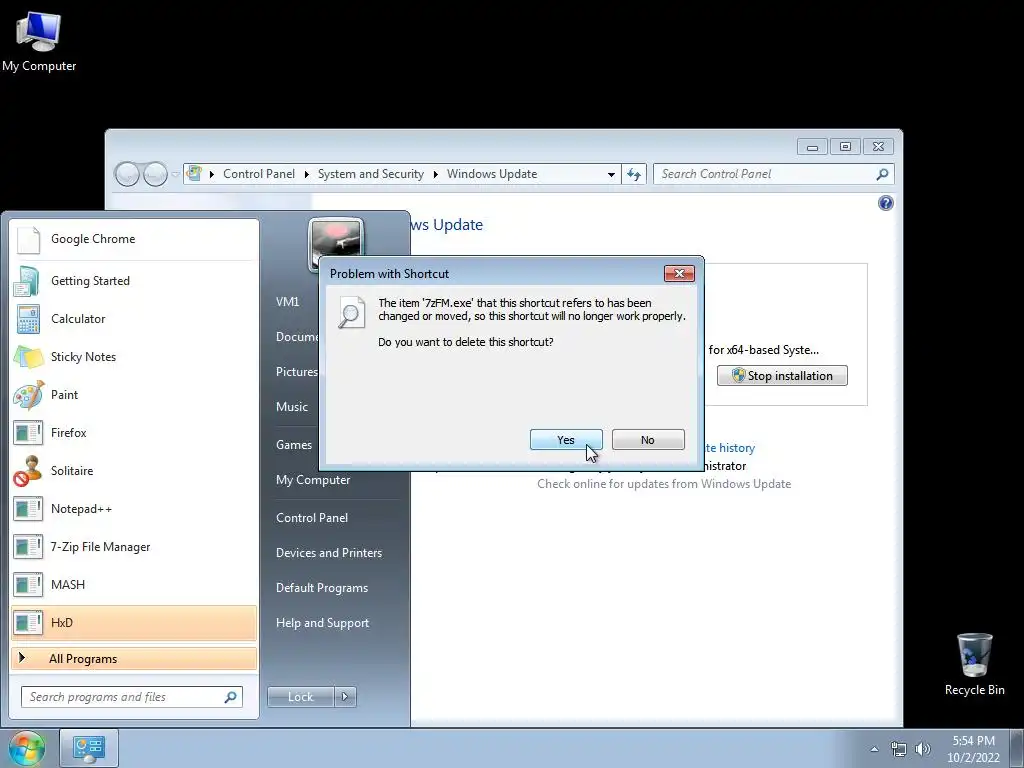The width and height of the screenshot is (1024, 768).
Task: Close the Problem with Shortcut dialog
Action: click(679, 274)
